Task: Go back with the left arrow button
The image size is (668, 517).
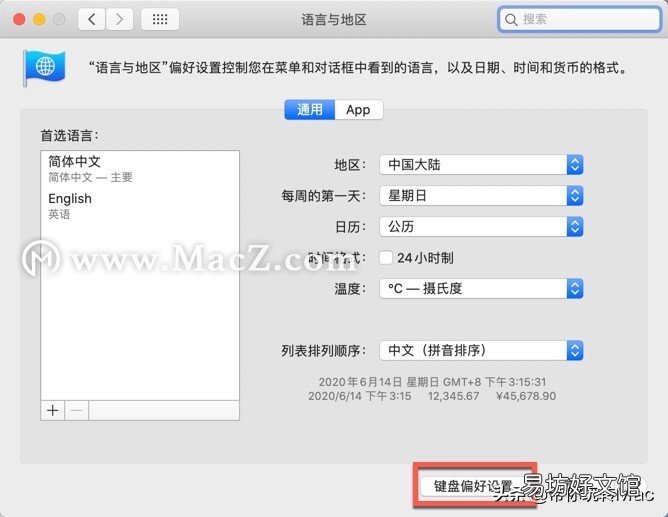Action: point(91,19)
